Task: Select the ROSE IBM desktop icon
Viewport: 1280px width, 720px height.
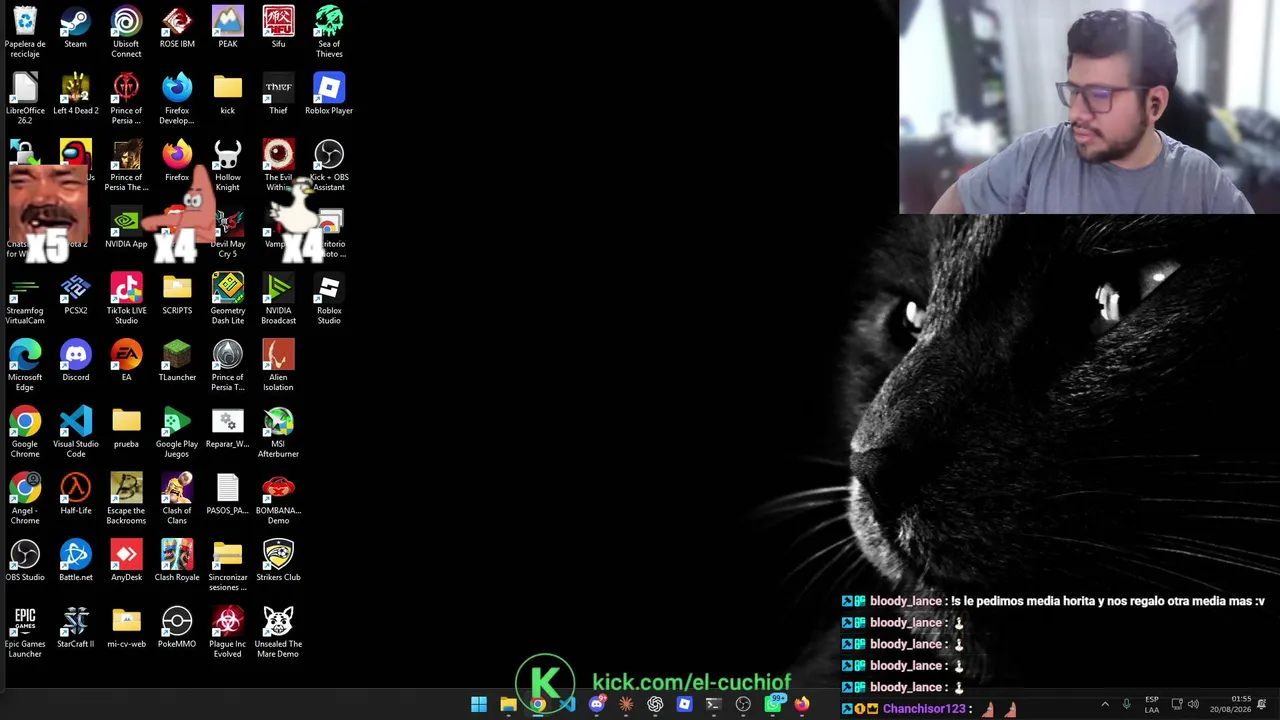Action: pos(177,28)
